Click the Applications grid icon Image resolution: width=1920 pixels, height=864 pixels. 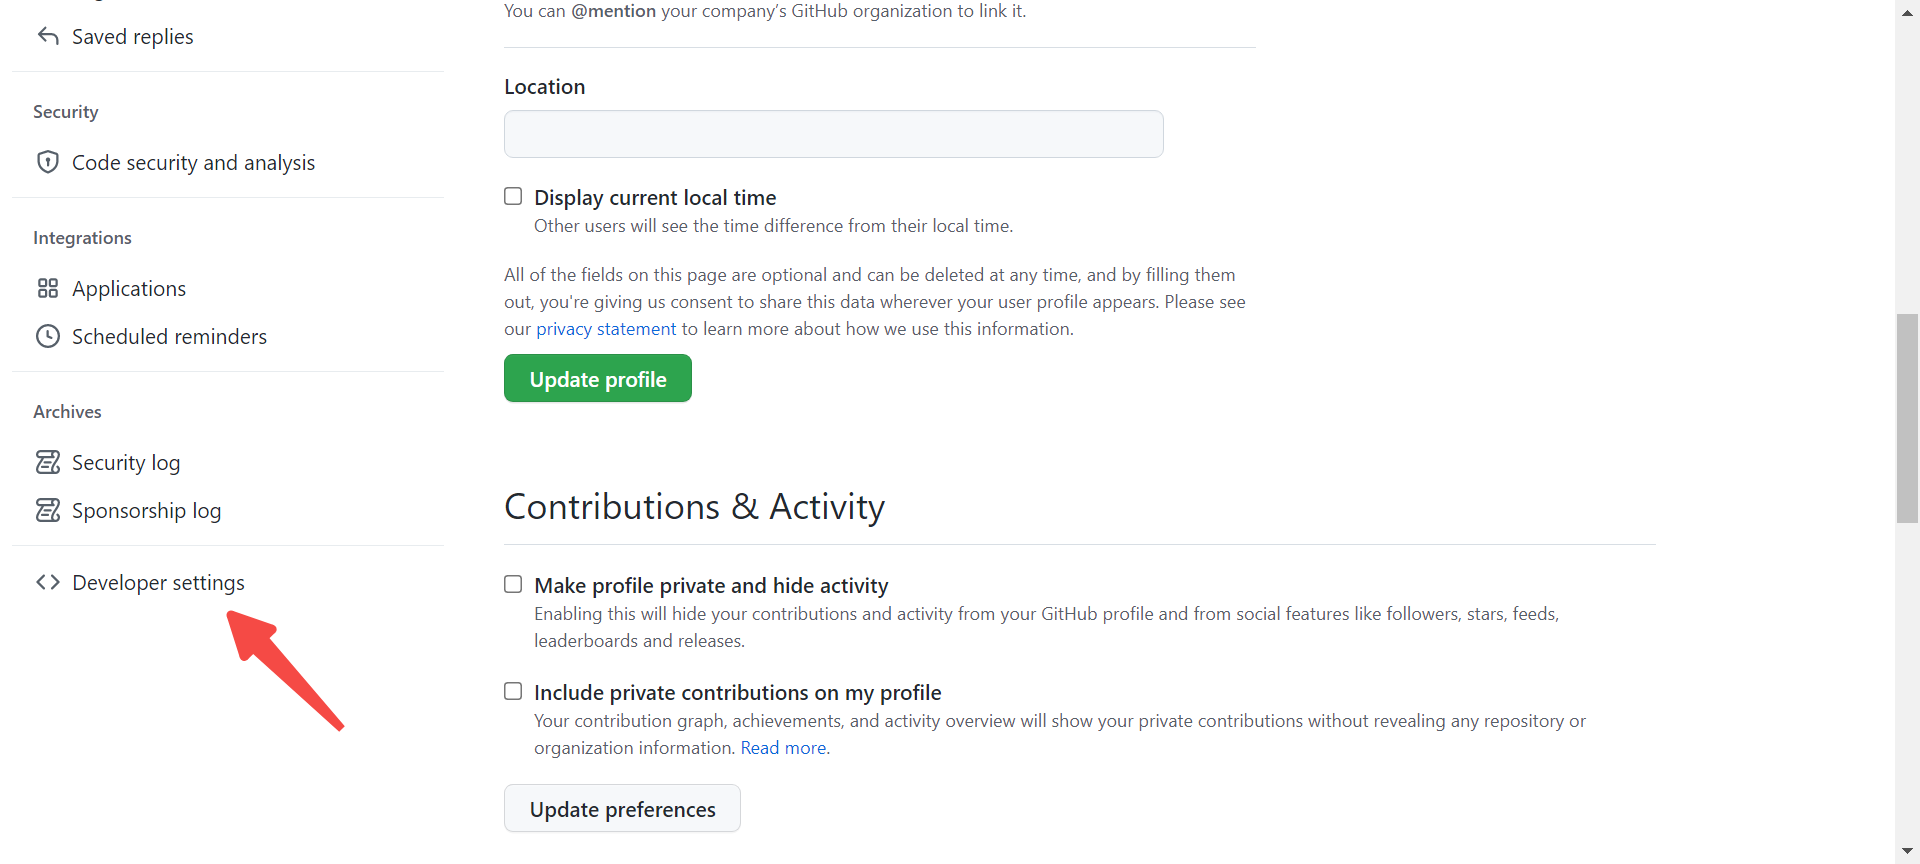click(x=48, y=288)
